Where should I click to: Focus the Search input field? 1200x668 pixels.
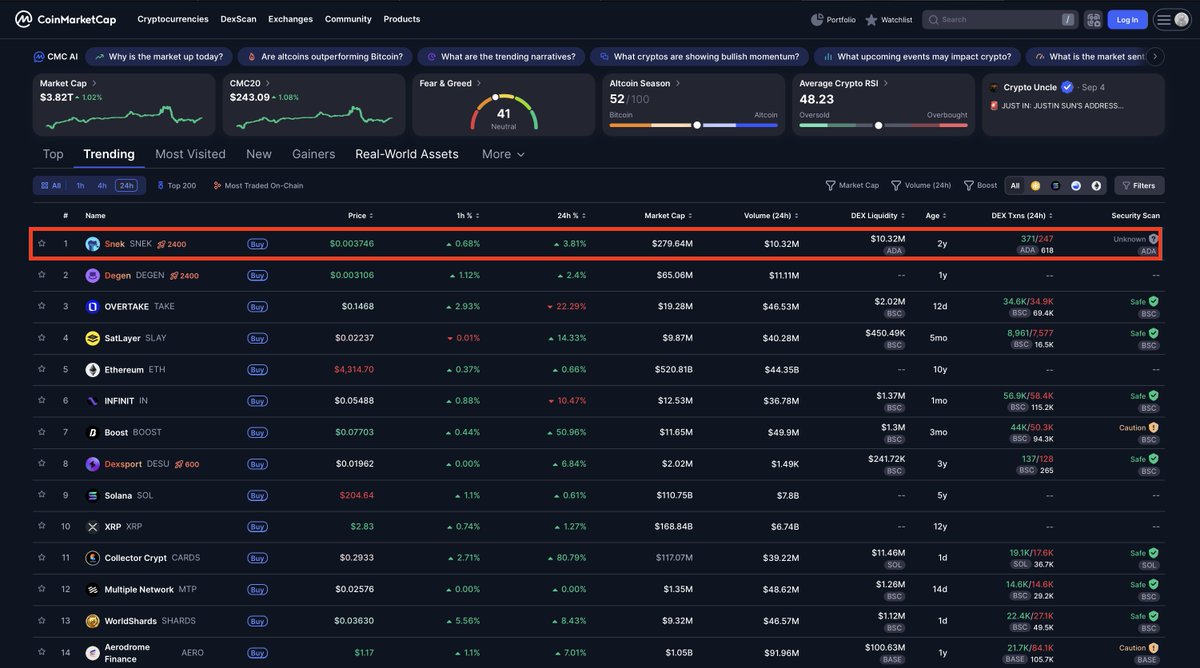click(1000, 19)
